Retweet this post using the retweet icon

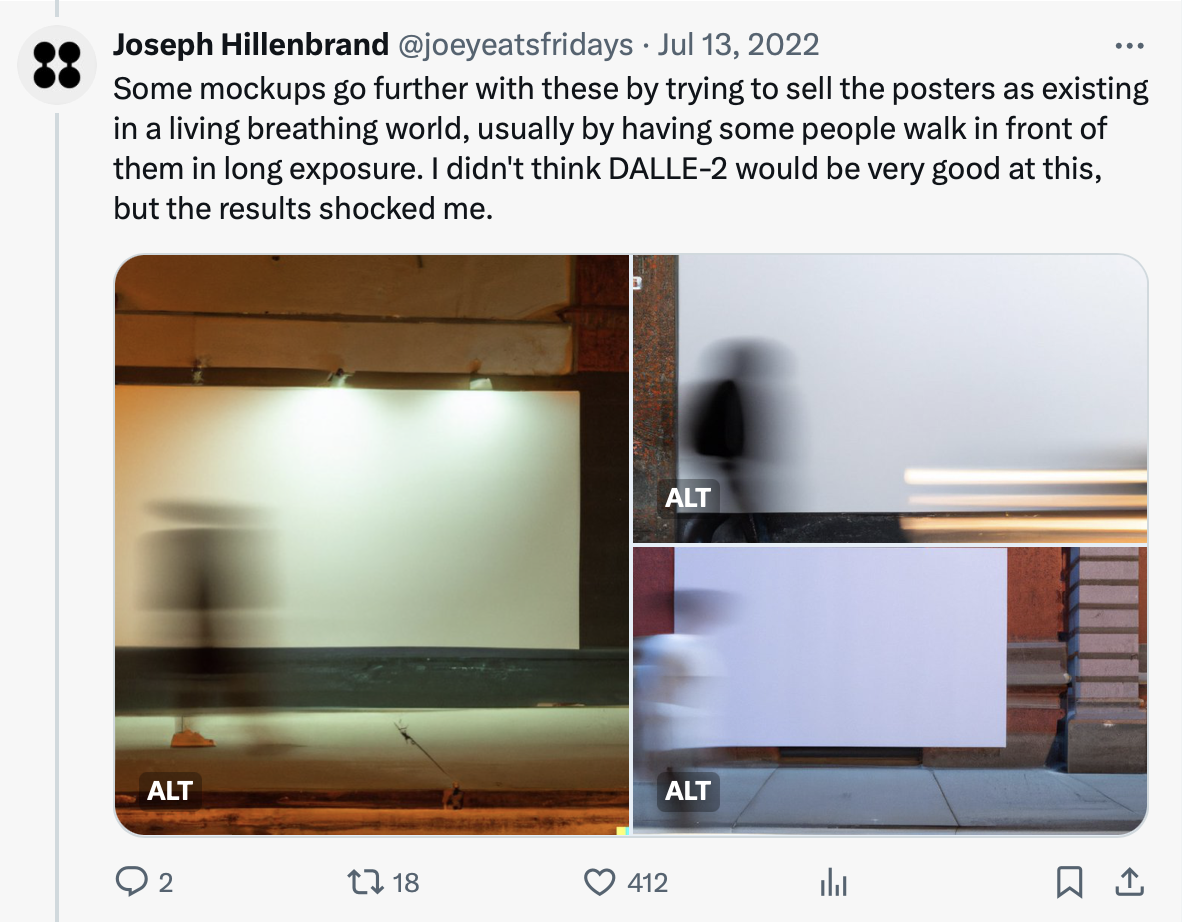[x=366, y=881]
